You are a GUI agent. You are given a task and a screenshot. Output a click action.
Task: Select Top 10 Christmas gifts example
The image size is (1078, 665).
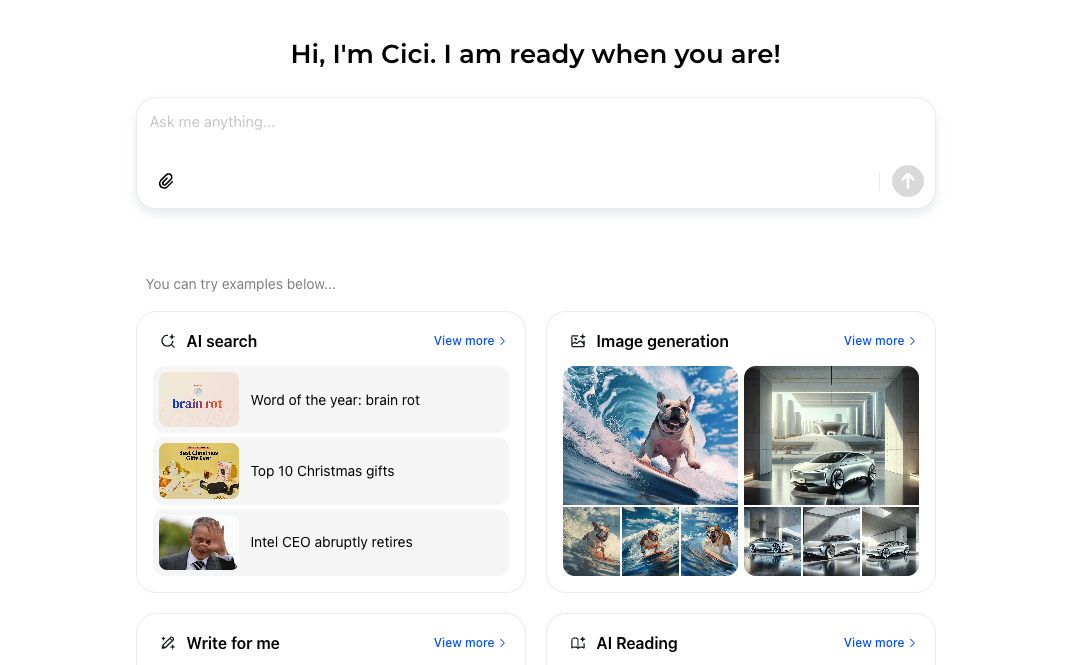click(x=331, y=471)
